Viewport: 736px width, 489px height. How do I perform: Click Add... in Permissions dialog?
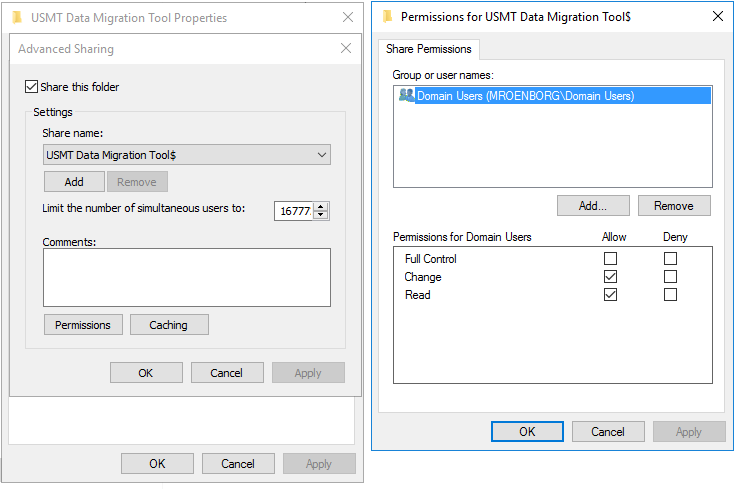593,206
